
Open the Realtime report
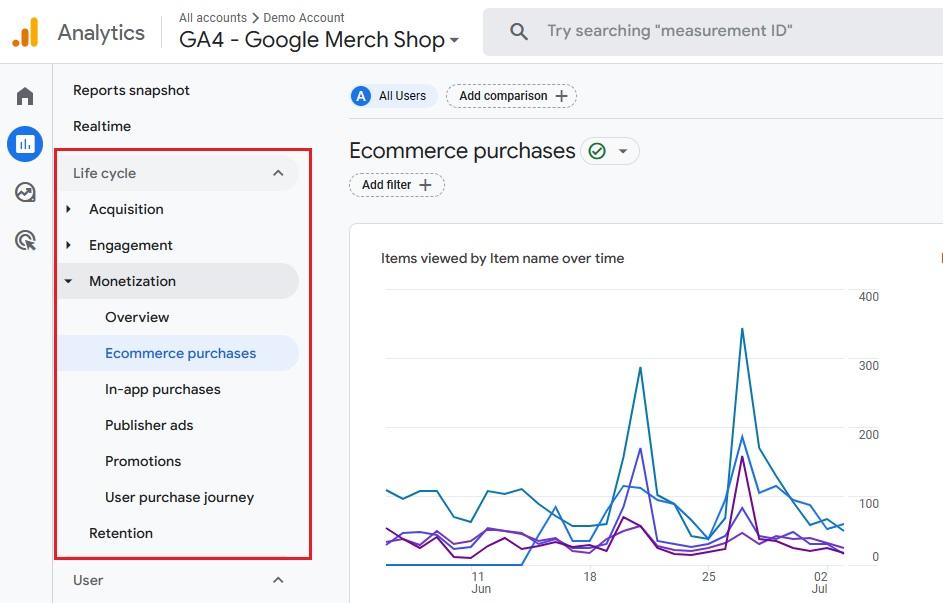102,126
